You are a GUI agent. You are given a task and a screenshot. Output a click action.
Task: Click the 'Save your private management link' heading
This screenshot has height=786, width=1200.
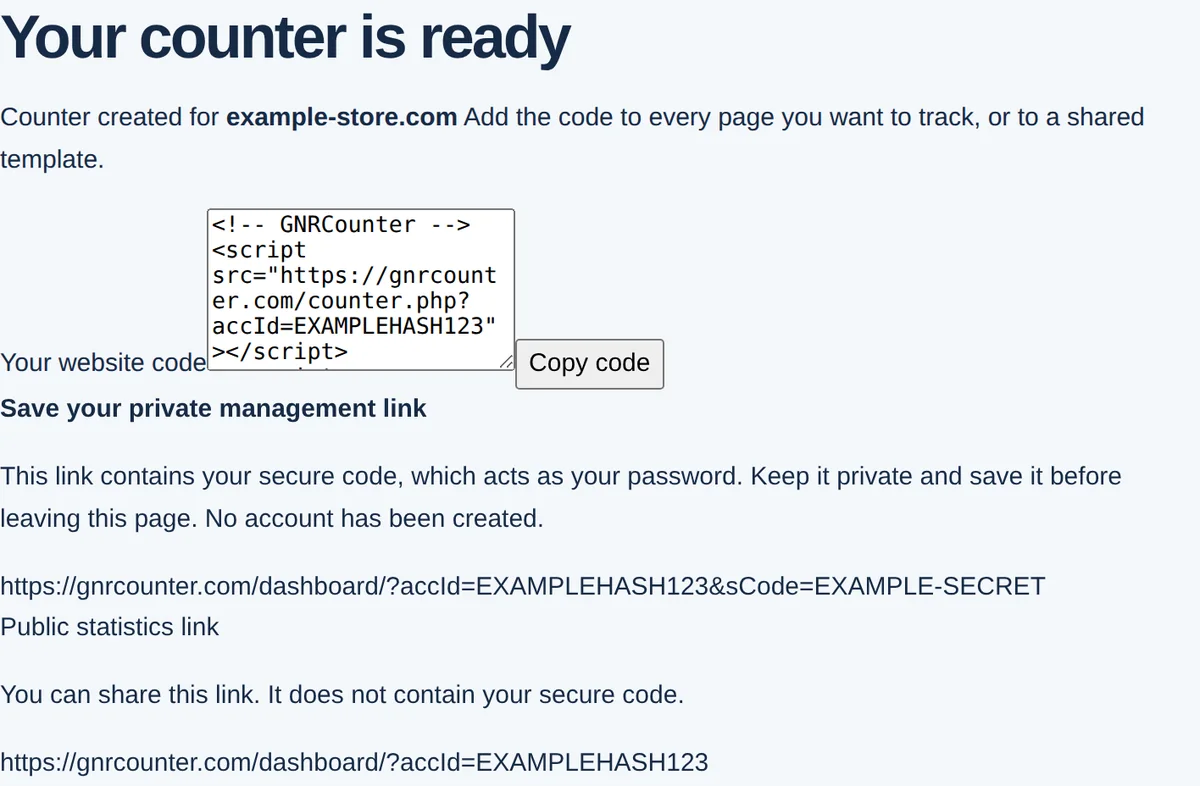[x=213, y=408]
